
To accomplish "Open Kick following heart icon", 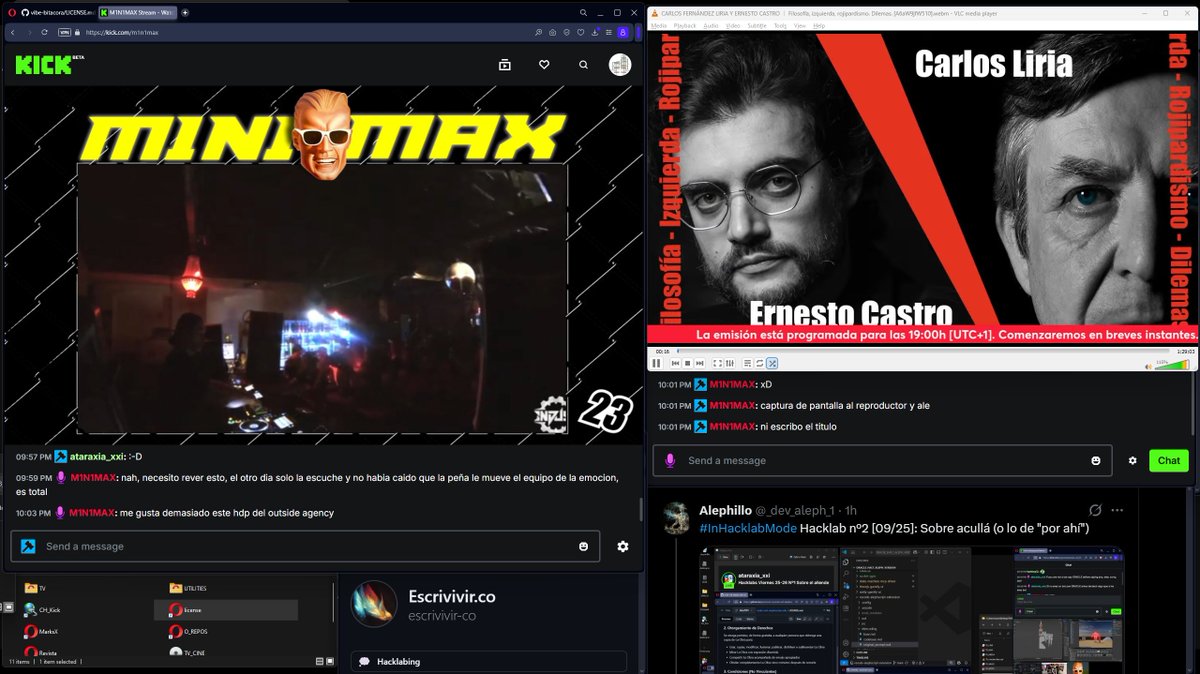I will pos(544,65).
